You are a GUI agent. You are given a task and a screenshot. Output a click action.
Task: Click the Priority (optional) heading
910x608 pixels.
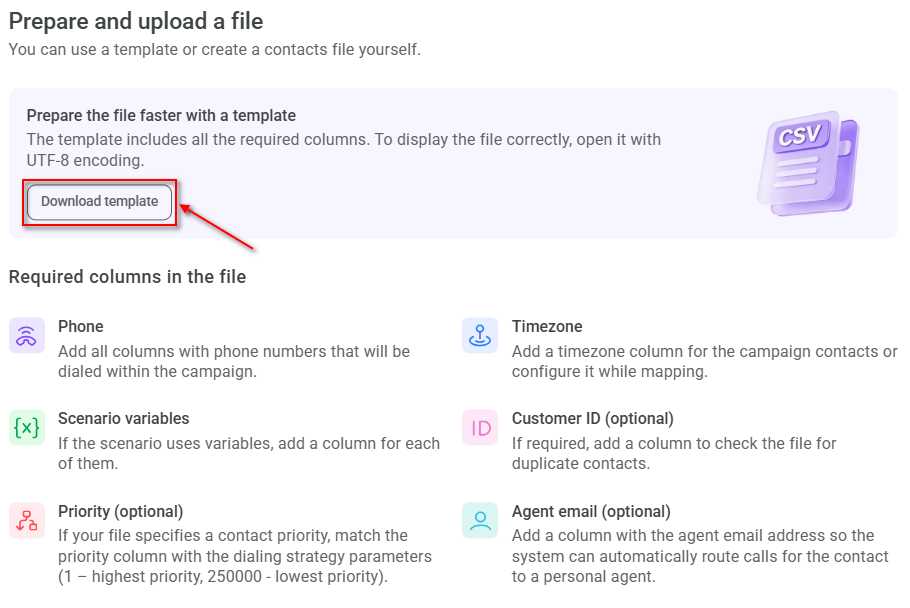(121, 512)
